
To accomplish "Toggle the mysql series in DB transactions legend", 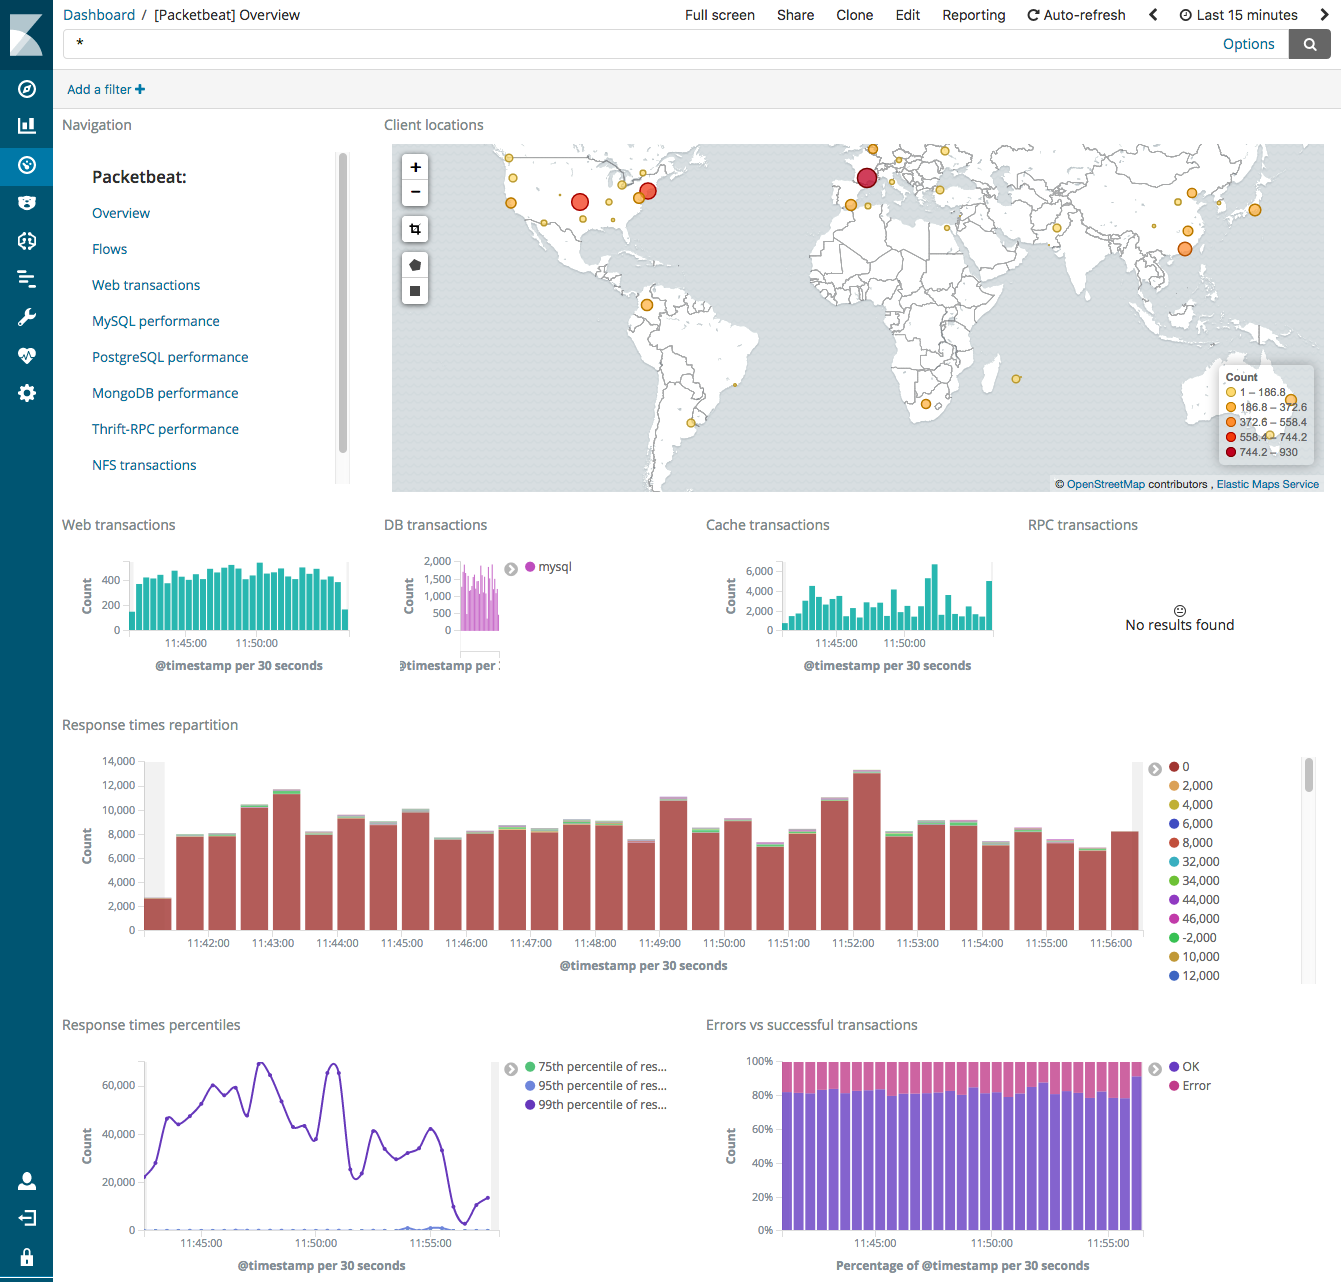I will click(549, 567).
